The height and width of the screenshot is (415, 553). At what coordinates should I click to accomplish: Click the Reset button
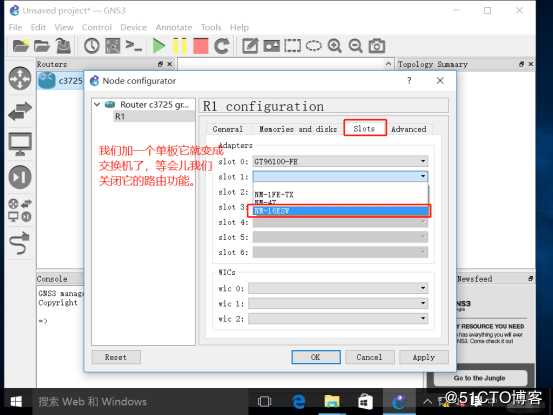pyautogui.click(x=116, y=357)
